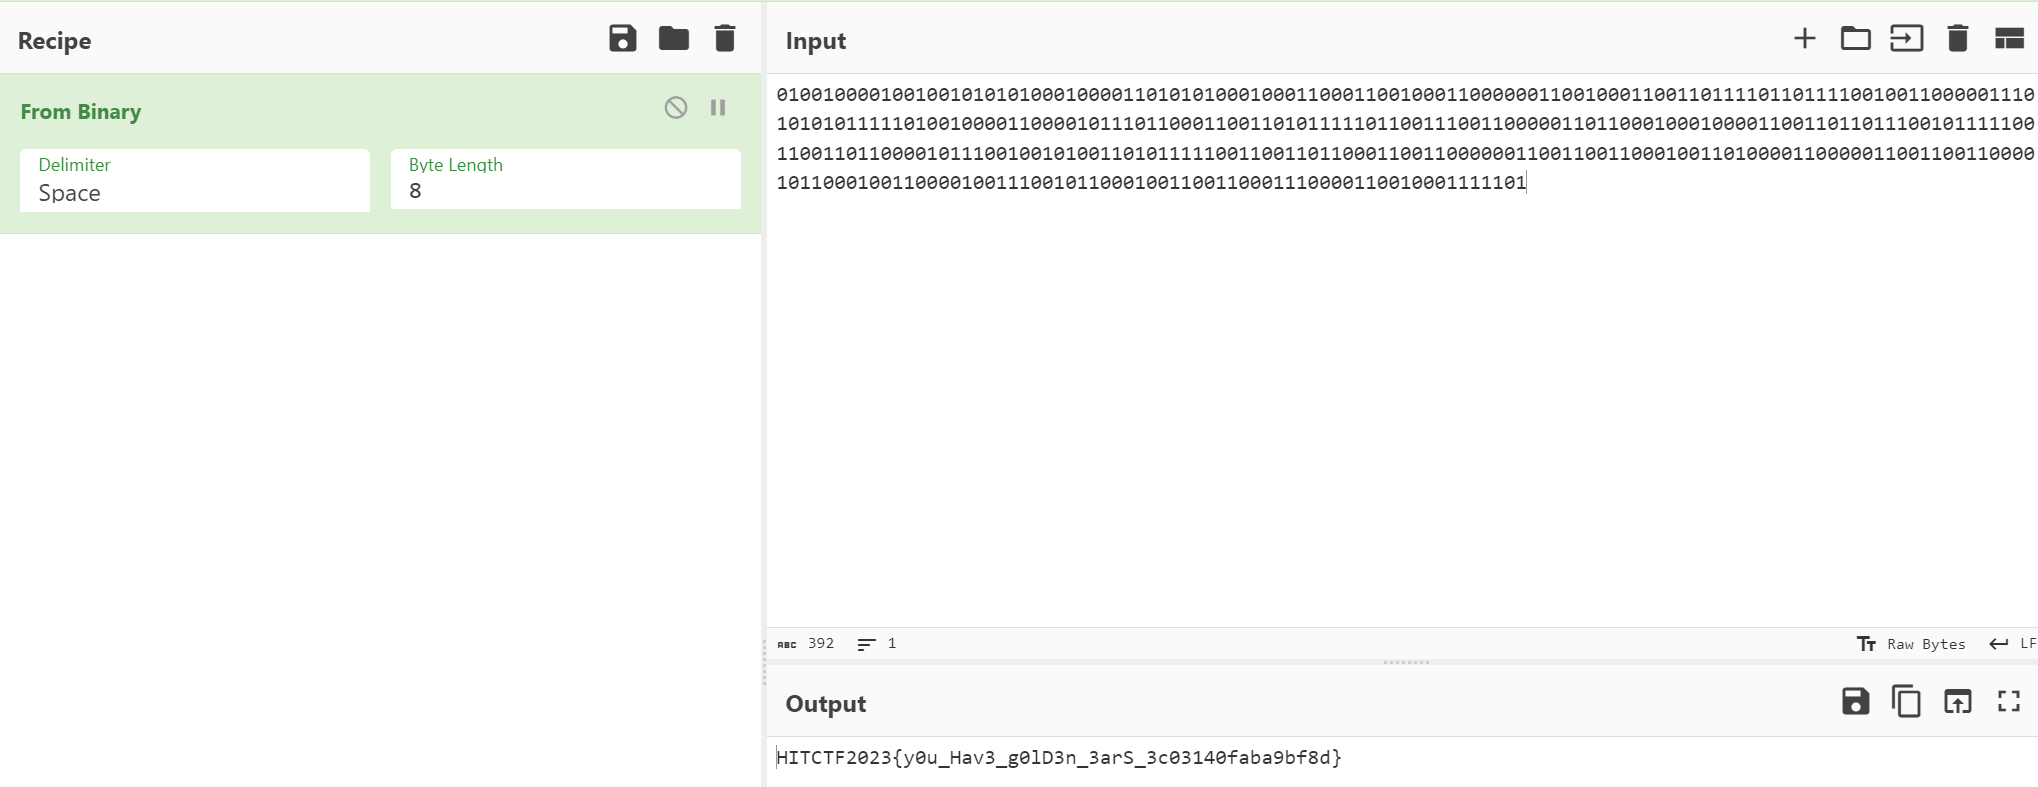
Task: Open Raw Bytes encoding selector
Action: click(x=1911, y=644)
